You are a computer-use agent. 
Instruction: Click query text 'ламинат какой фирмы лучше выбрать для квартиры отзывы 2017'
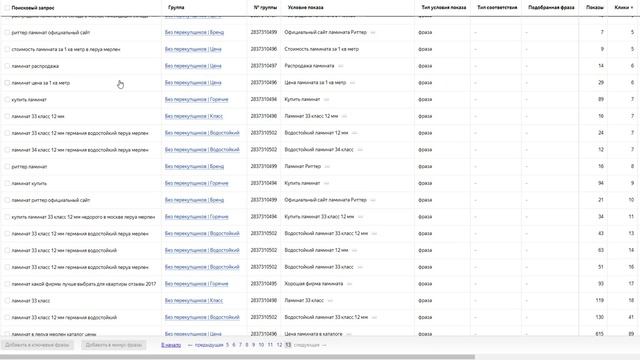pos(84,284)
